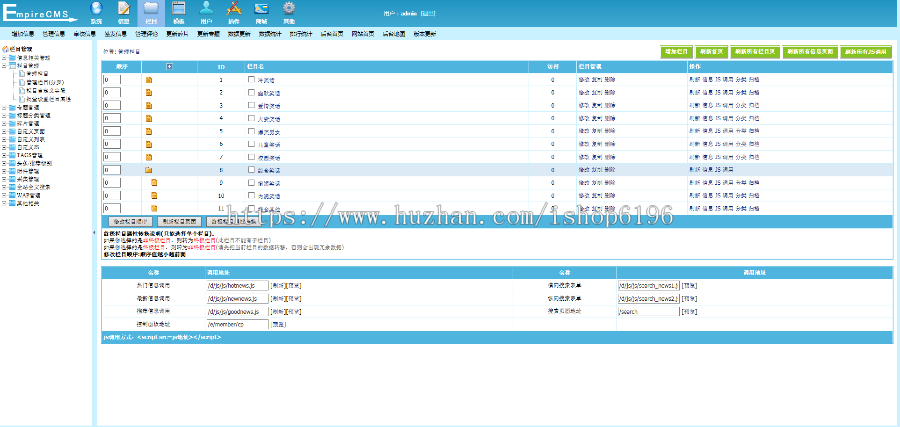
Task: Open 管理信息 in the submenu bar
Action: coord(53,34)
